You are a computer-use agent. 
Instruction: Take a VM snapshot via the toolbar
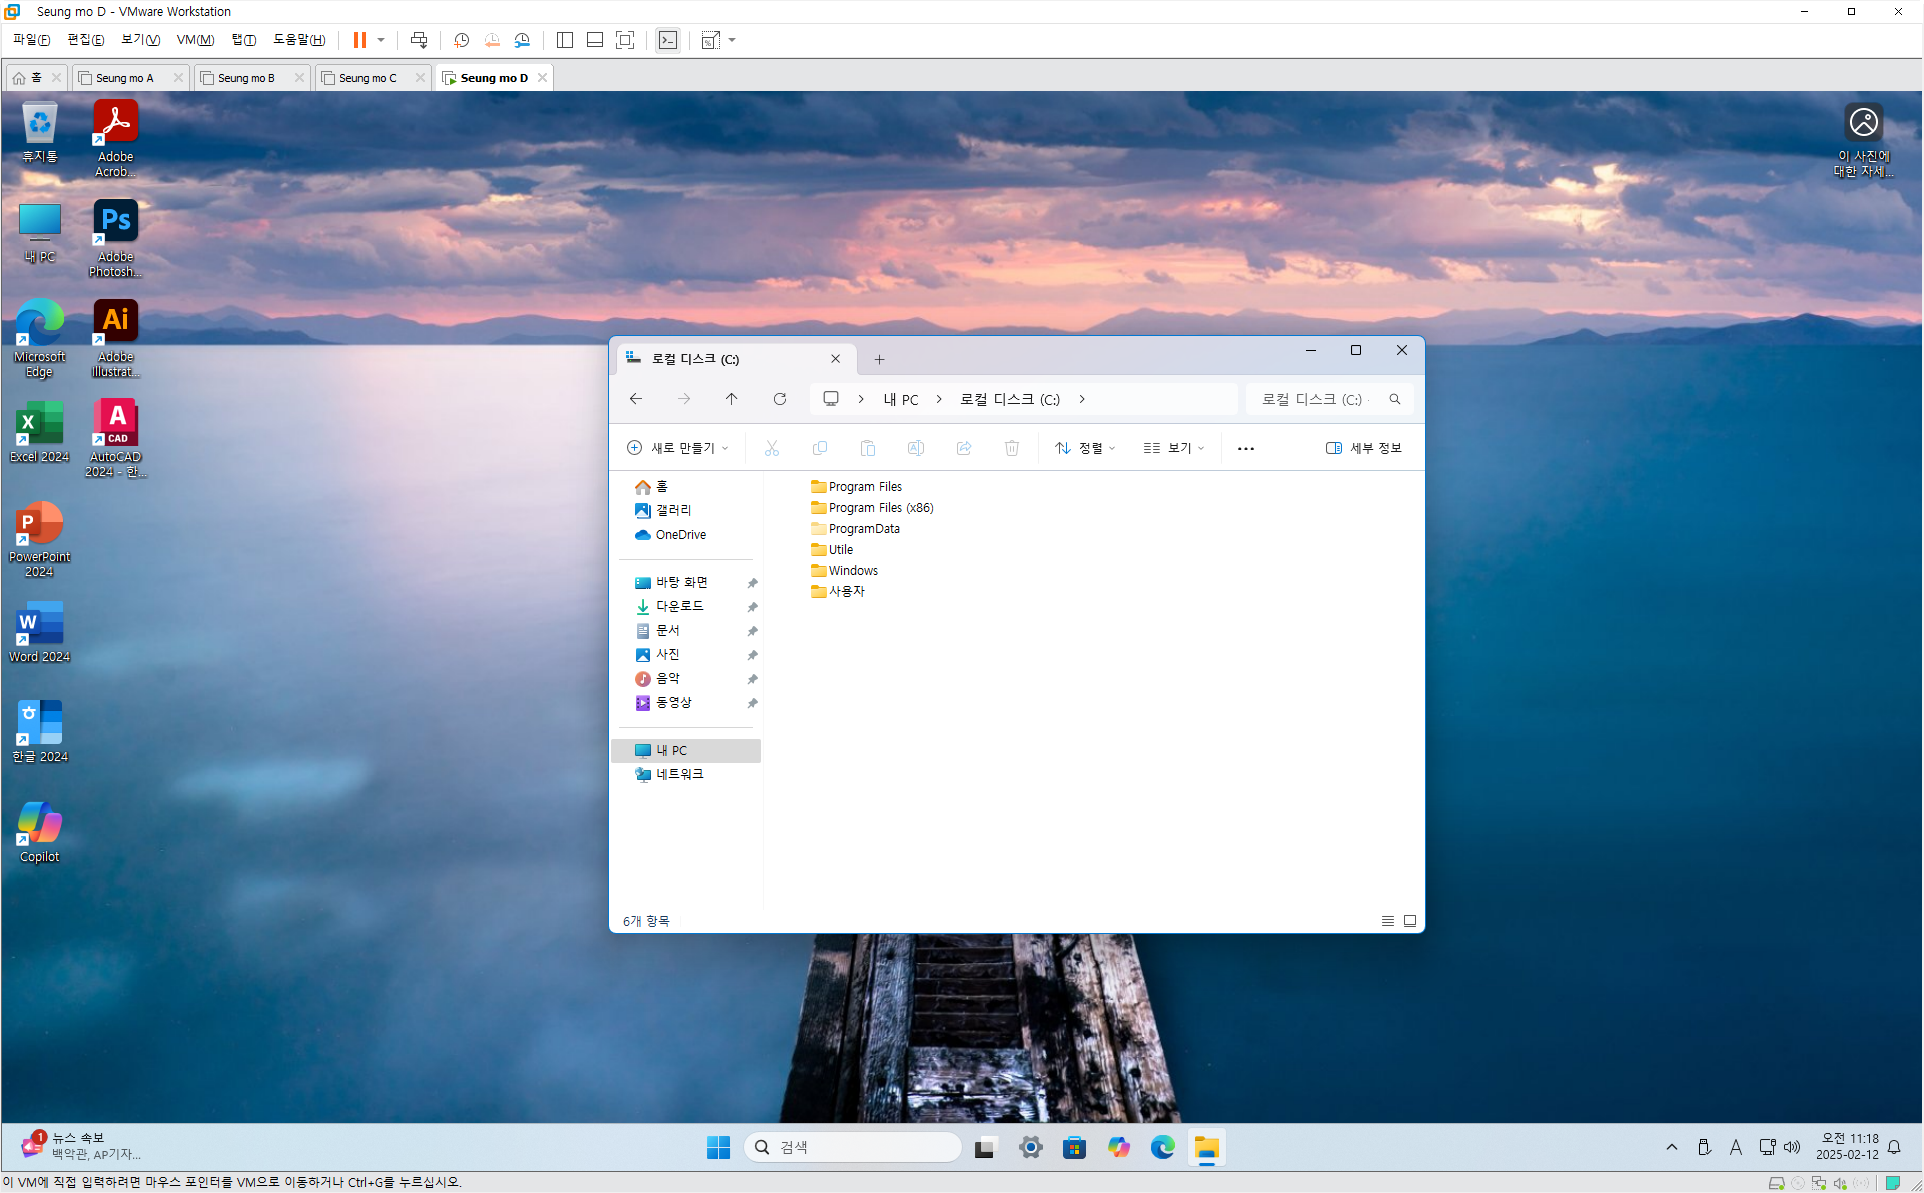tap(461, 40)
